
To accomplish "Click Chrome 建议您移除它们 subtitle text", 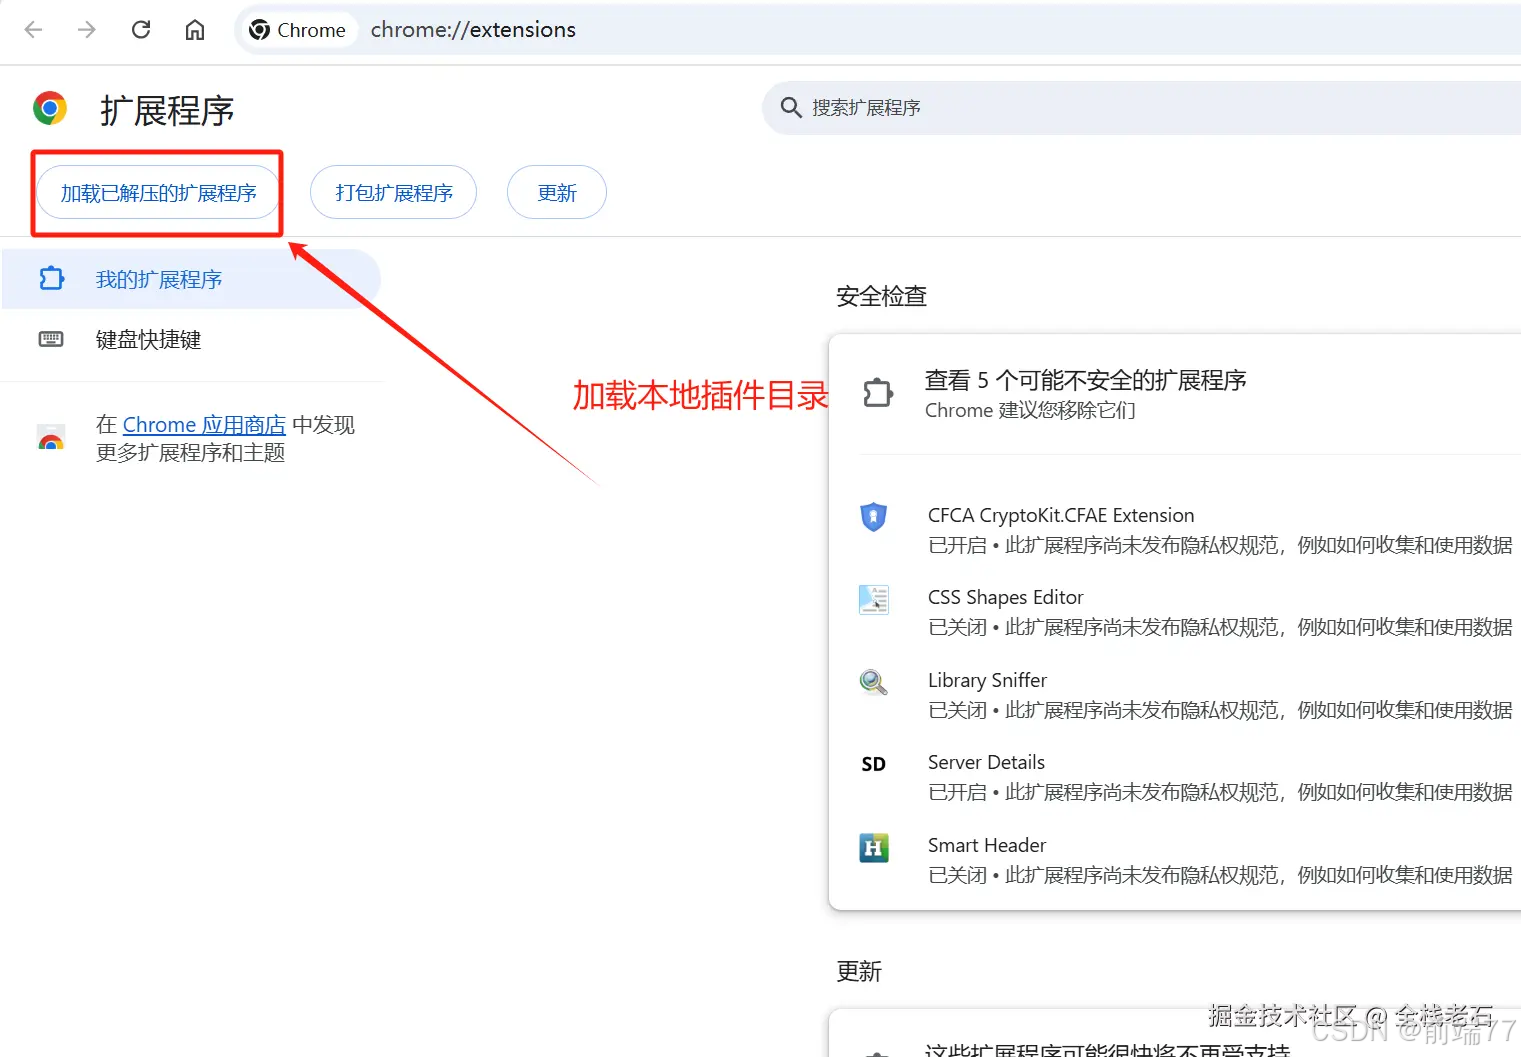I will point(1030,410).
